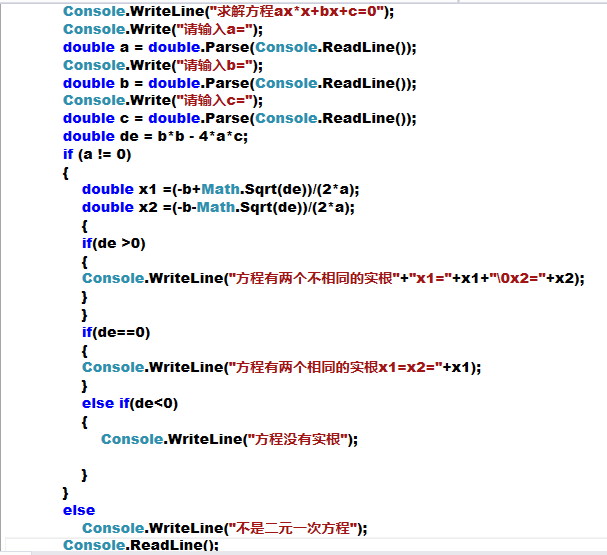This screenshot has height=555, width=607.
Task: Click the final Console.ReadLine(); line
Action: [x=141, y=545]
